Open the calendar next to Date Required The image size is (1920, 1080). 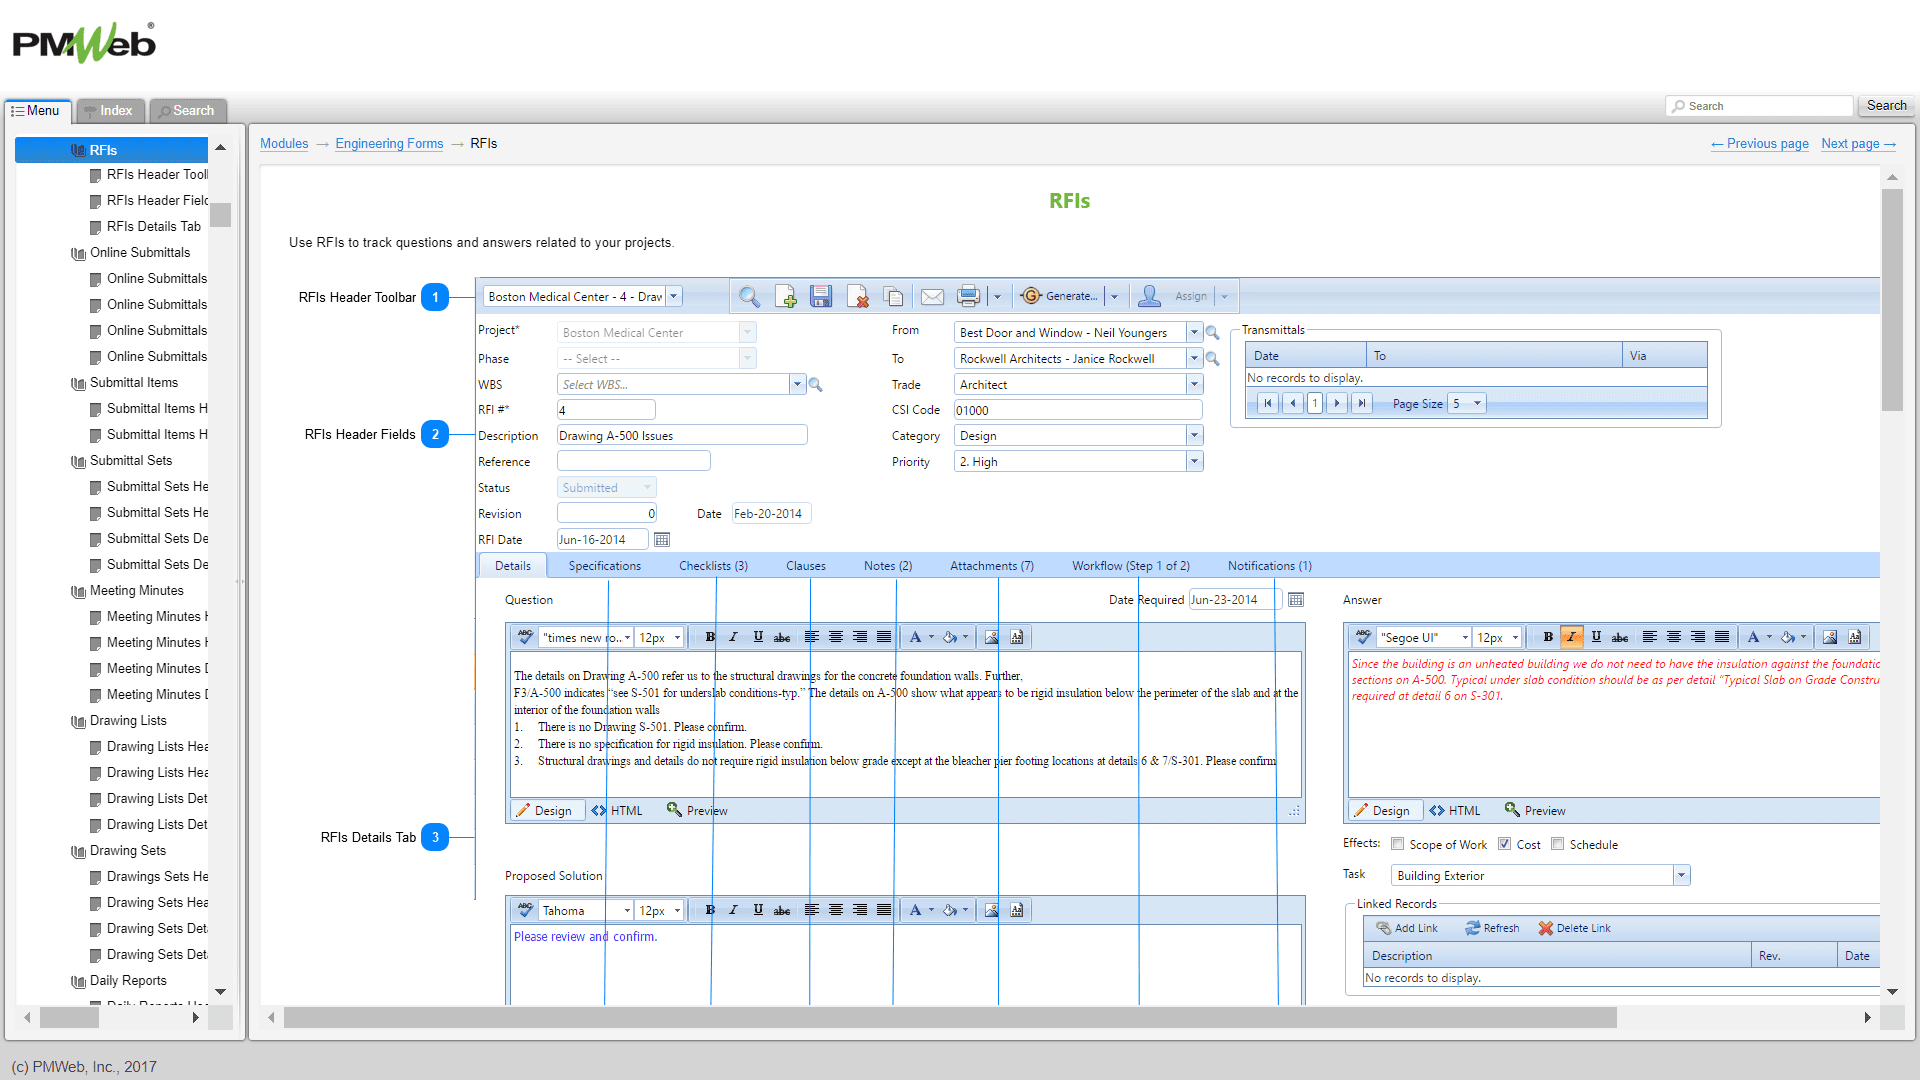1296,600
